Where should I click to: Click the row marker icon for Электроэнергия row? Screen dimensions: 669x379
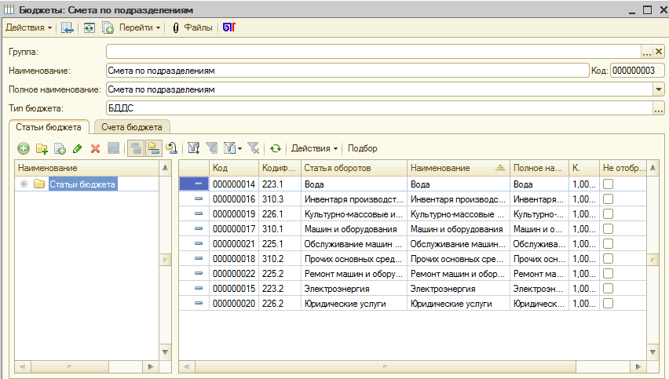198,288
